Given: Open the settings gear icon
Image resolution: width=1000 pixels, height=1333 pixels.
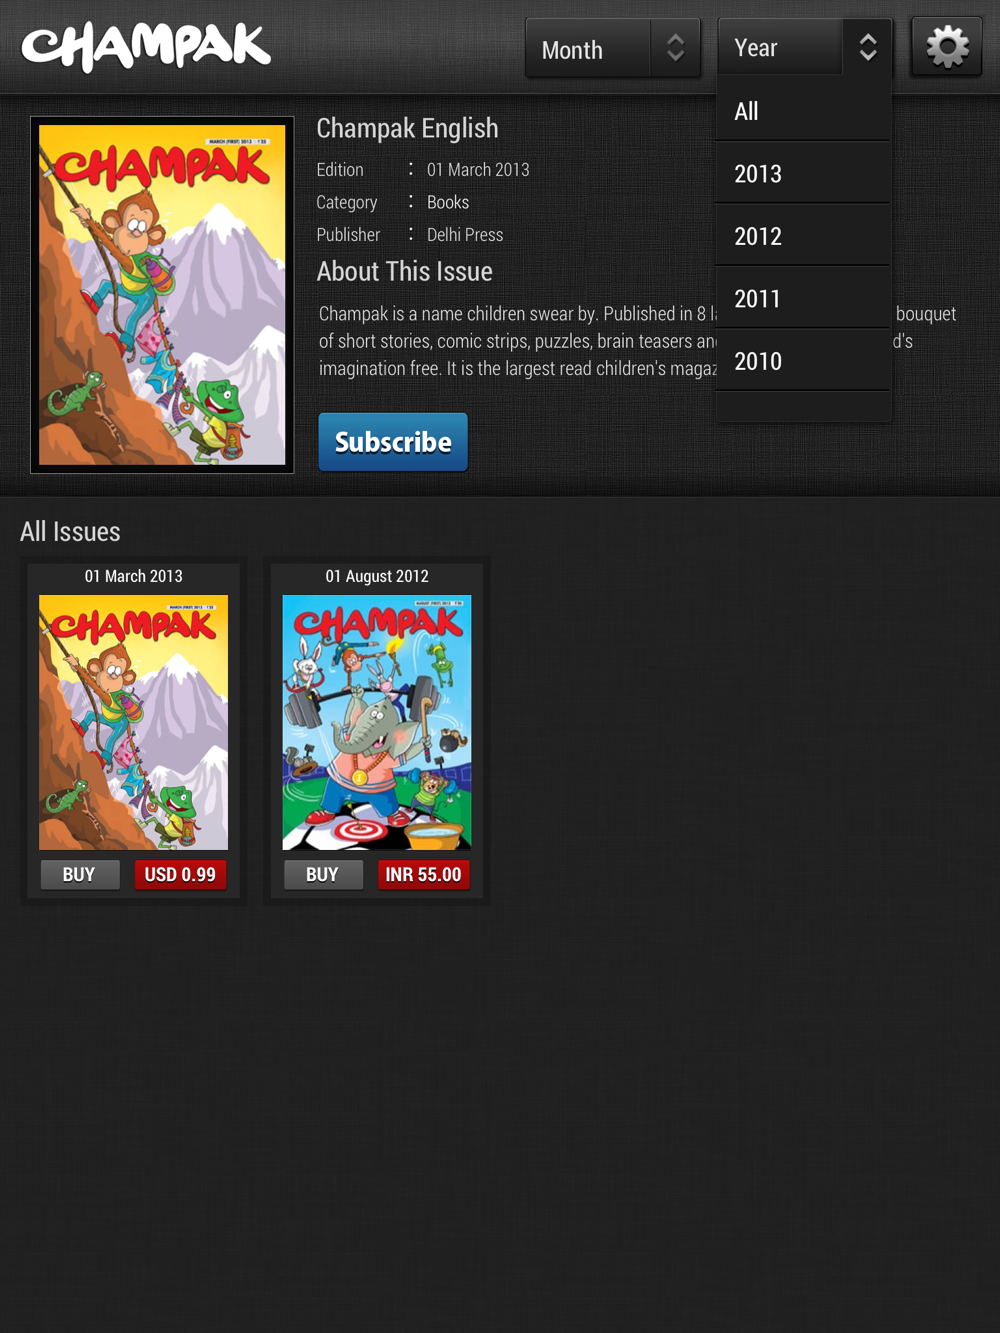Looking at the screenshot, I should coord(947,47).
